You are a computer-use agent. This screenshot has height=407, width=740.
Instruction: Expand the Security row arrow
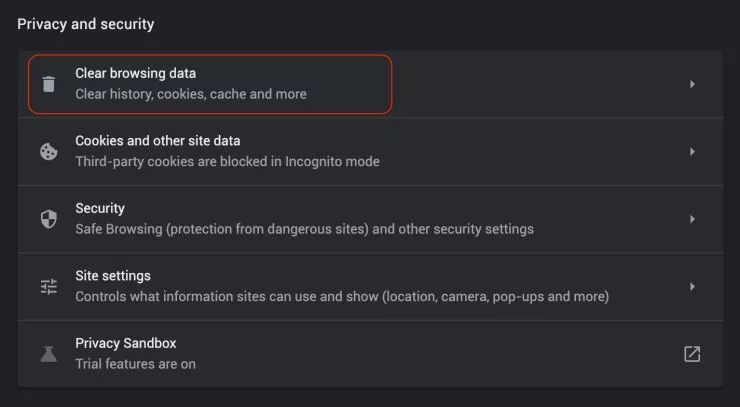pos(691,219)
